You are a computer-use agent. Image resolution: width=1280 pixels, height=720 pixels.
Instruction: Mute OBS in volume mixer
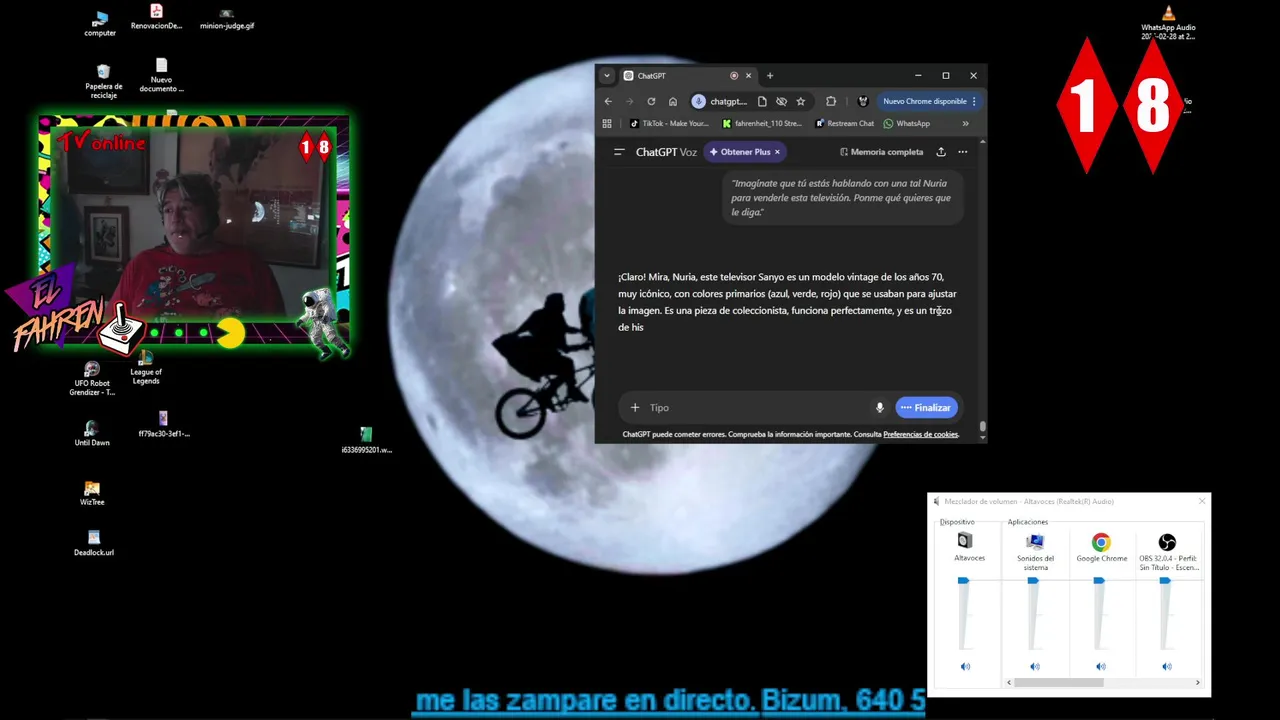pyautogui.click(x=1166, y=666)
